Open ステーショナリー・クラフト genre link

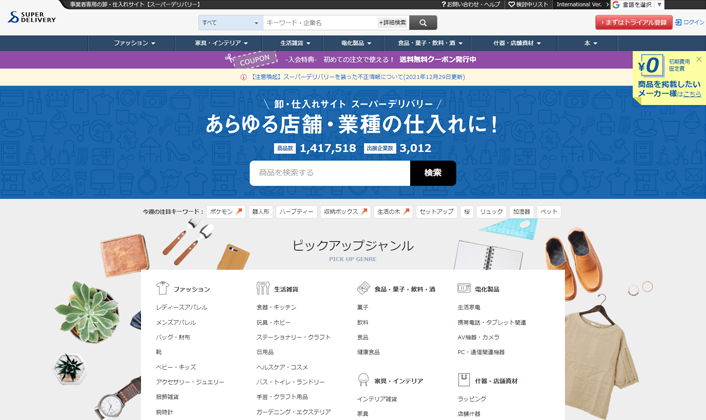294,337
